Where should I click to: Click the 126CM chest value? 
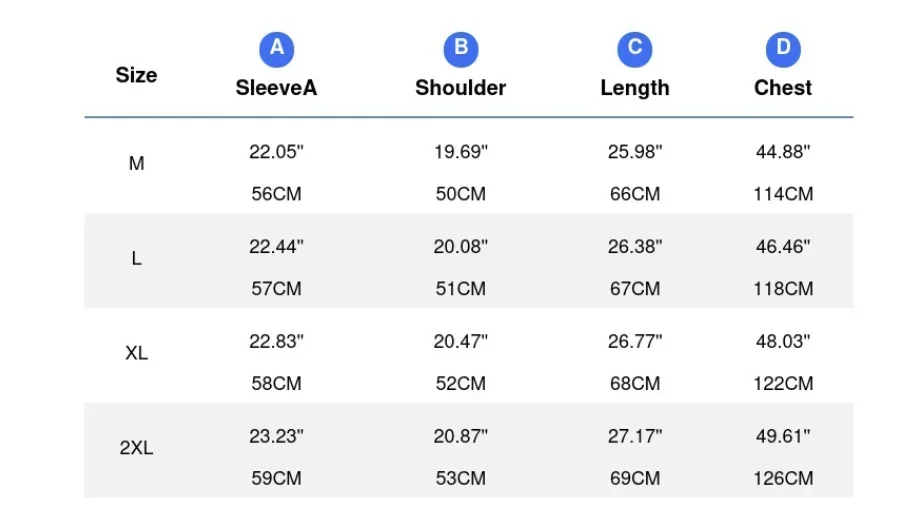(x=783, y=478)
